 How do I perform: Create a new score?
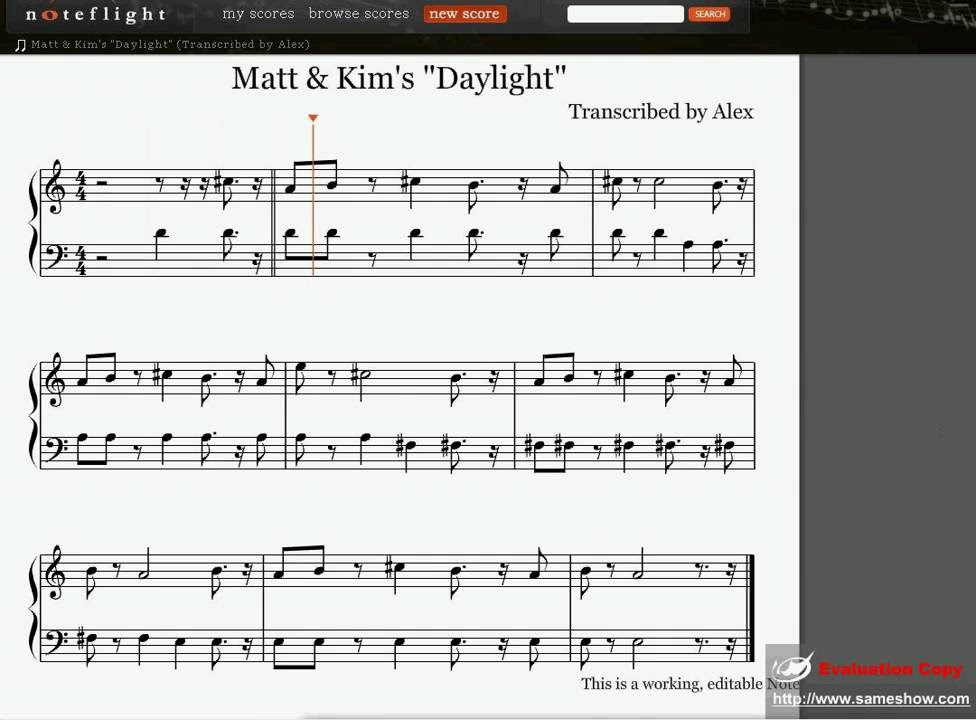464,14
